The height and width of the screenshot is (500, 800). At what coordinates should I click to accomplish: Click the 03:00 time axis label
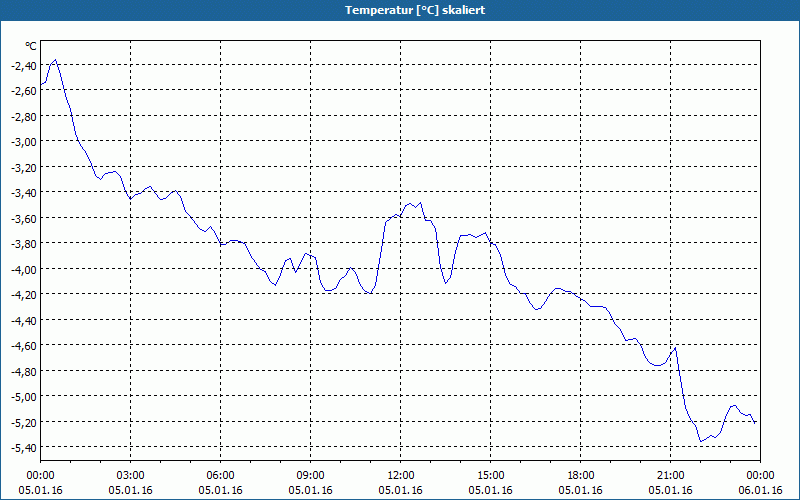coord(130,476)
